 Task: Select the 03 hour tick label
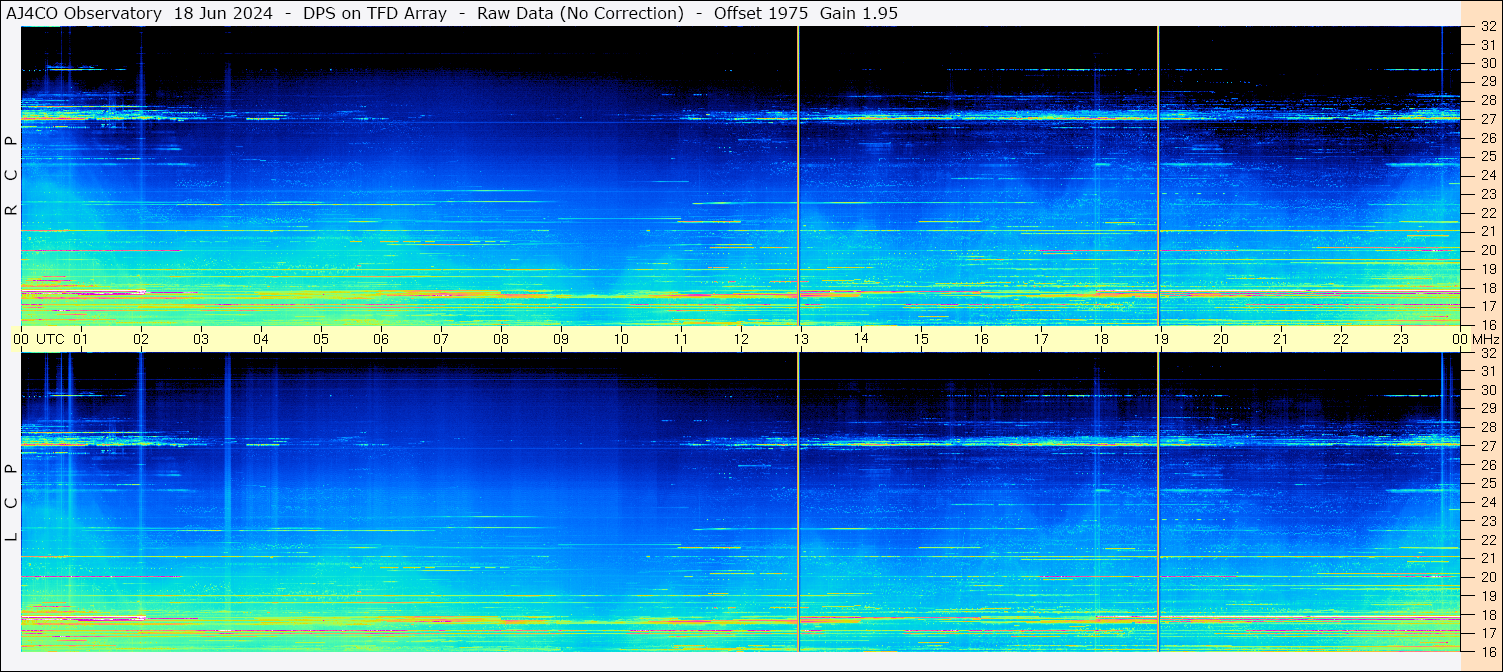coord(201,339)
